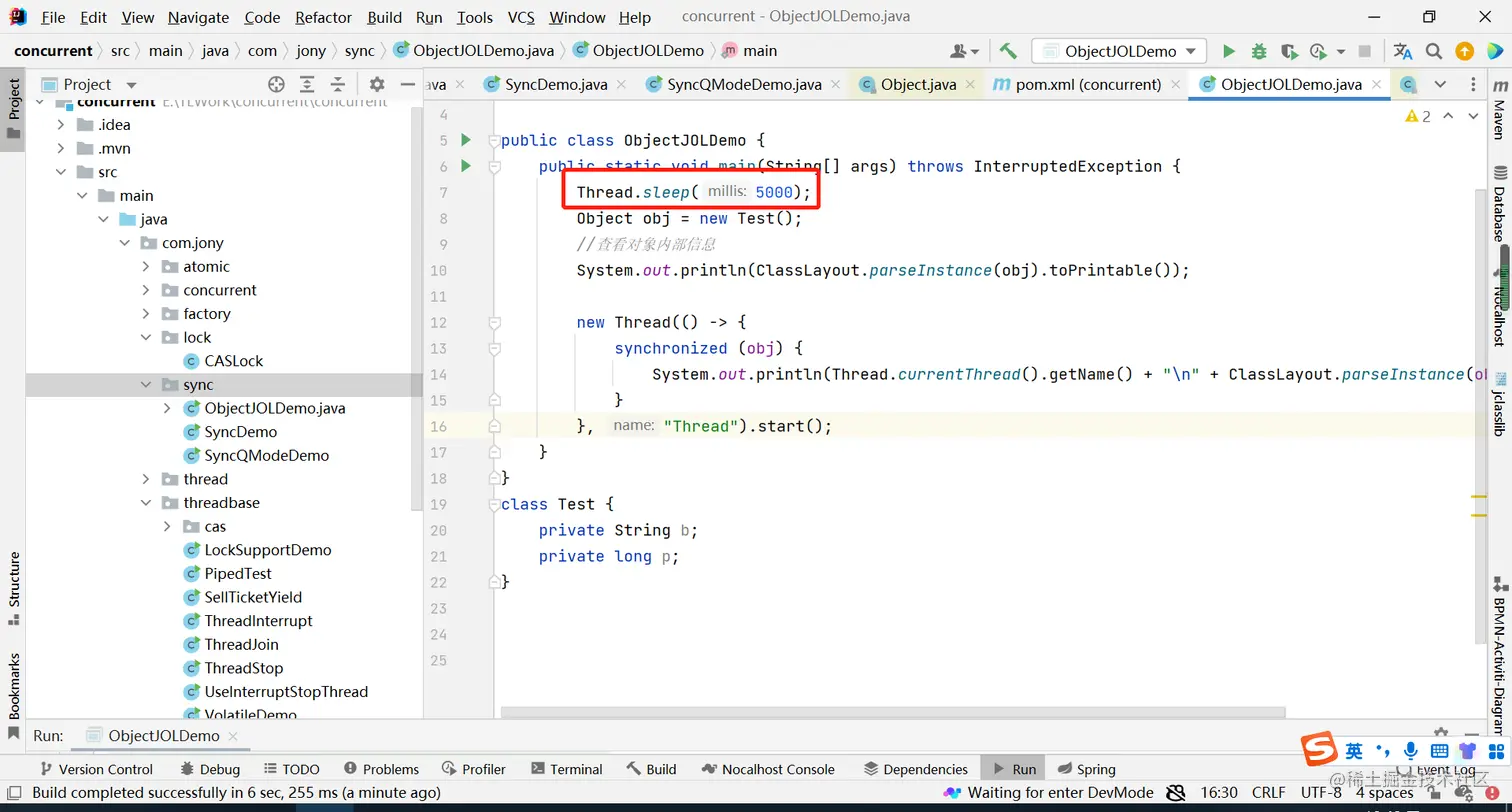This screenshot has height=812, width=1512.
Task: Click UTF-8 encoding in status bar
Action: 1321,792
